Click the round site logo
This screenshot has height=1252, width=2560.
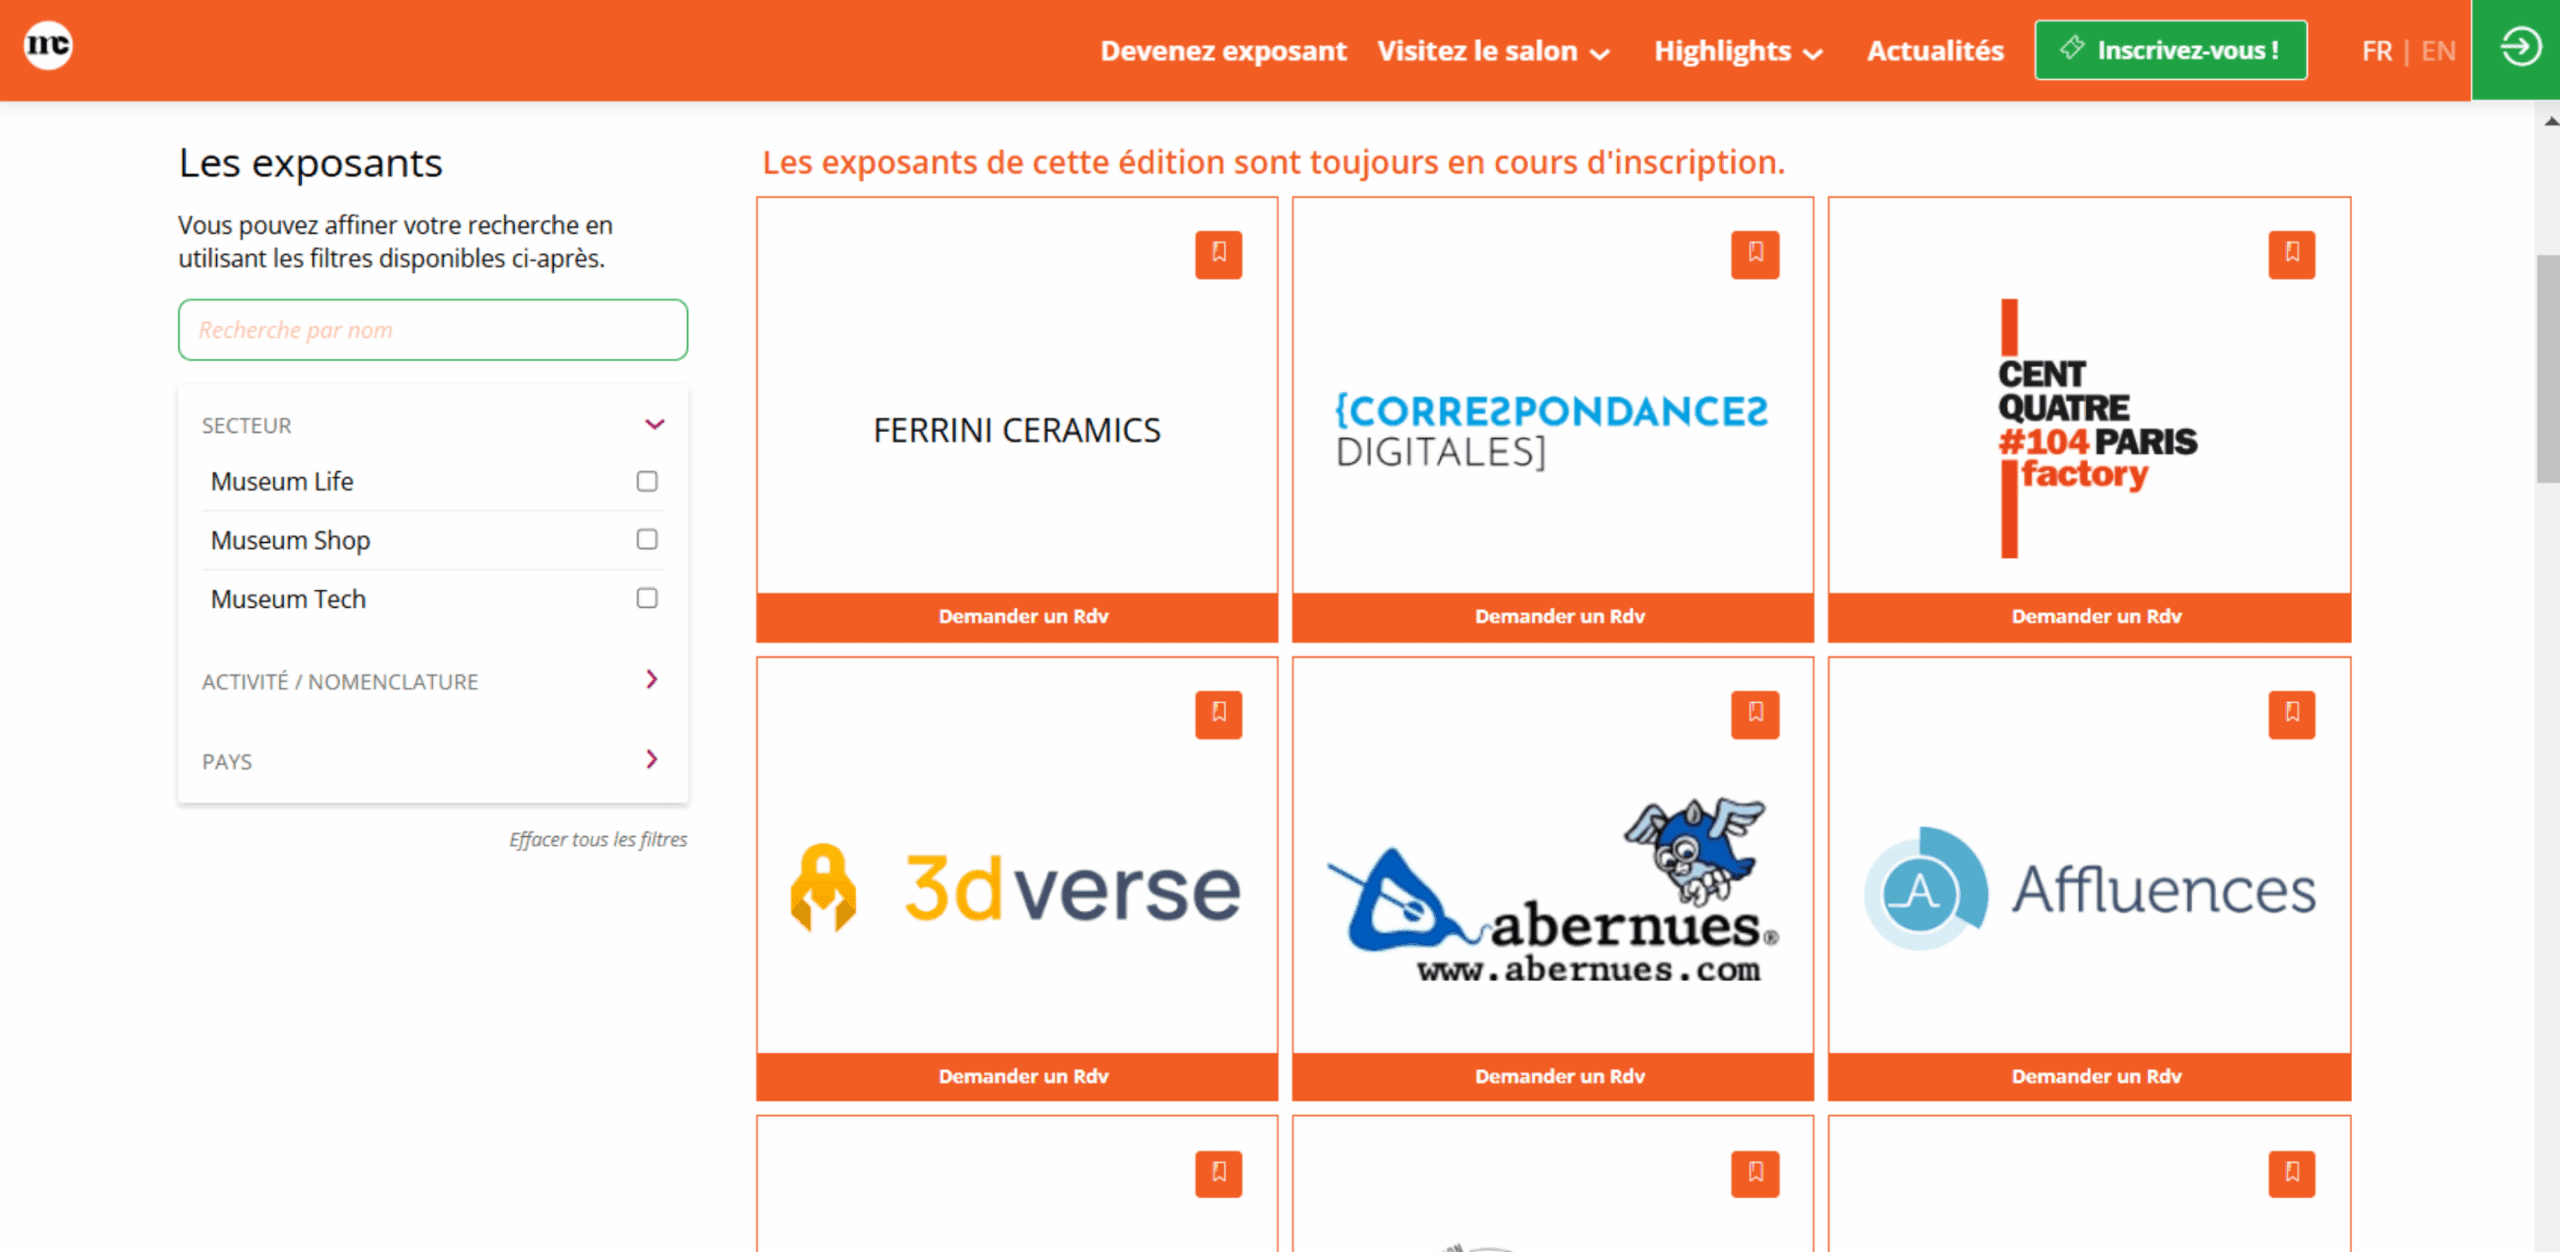[x=48, y=46]
